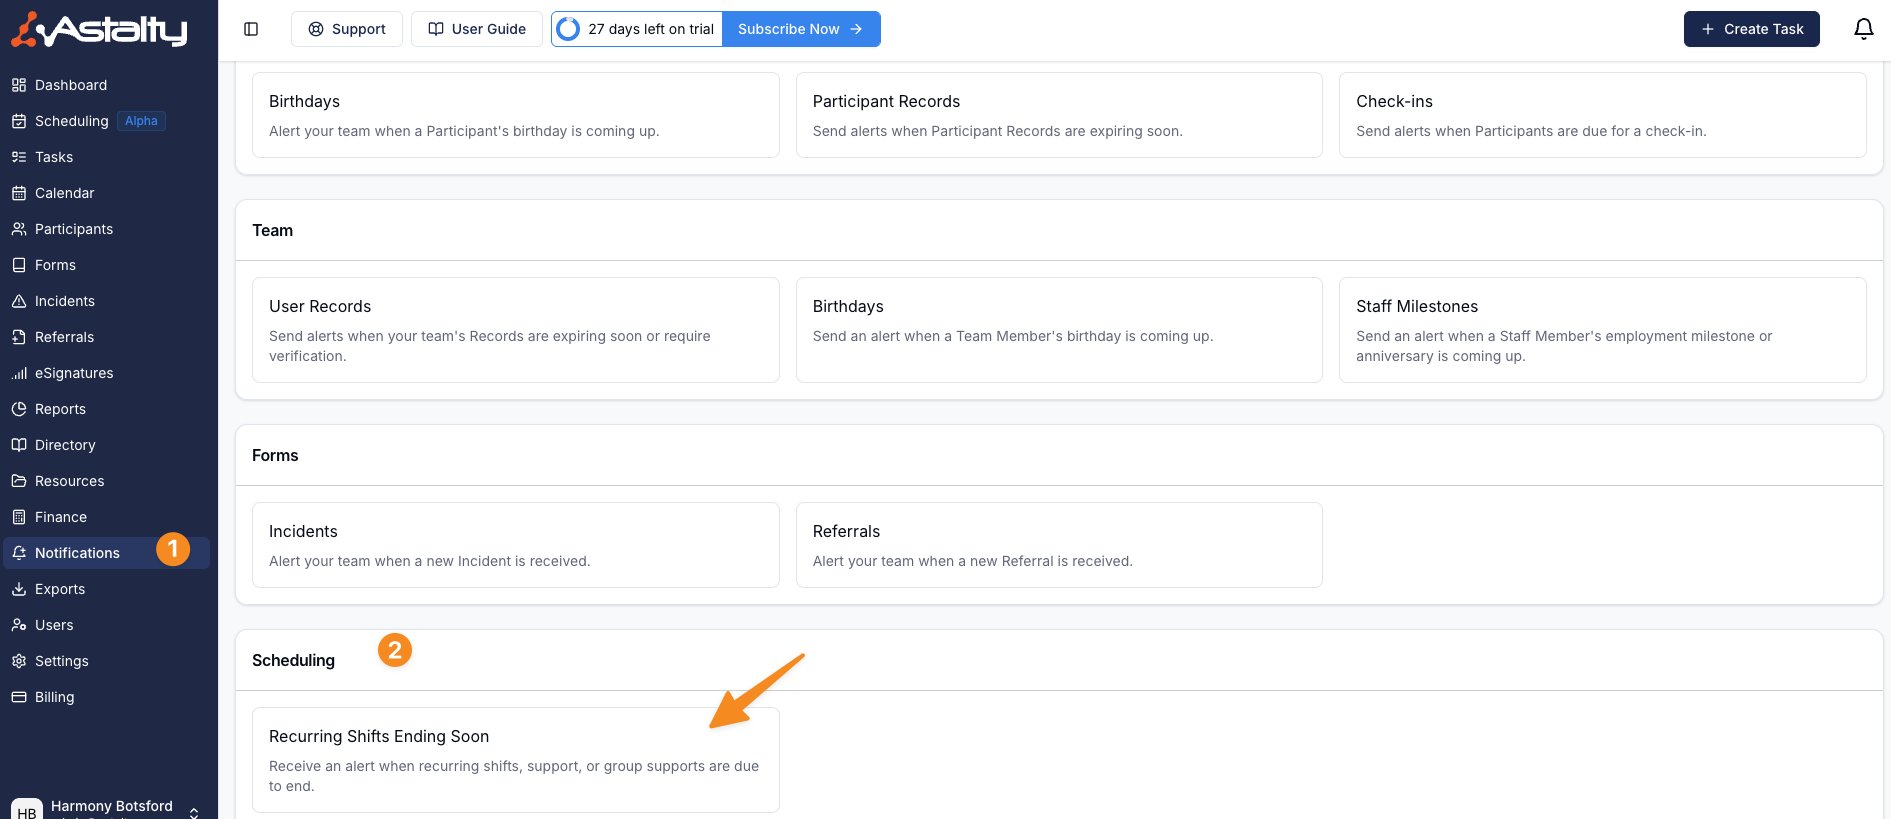The height and width of the screenshot is (819, 1891).
Task: Click the eSignatures sidebar icon
Action: (x=19, y=373)
